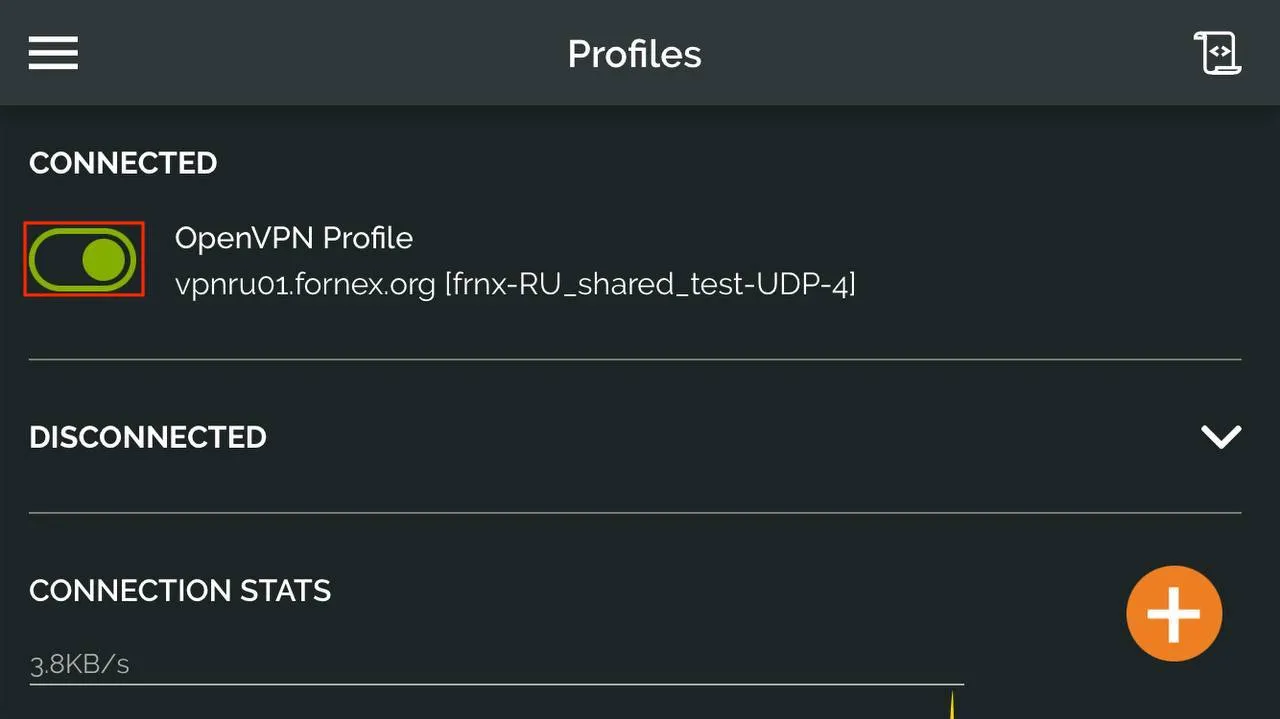Click the Profiles page title
1280x719 pixels.
(634, 54)
